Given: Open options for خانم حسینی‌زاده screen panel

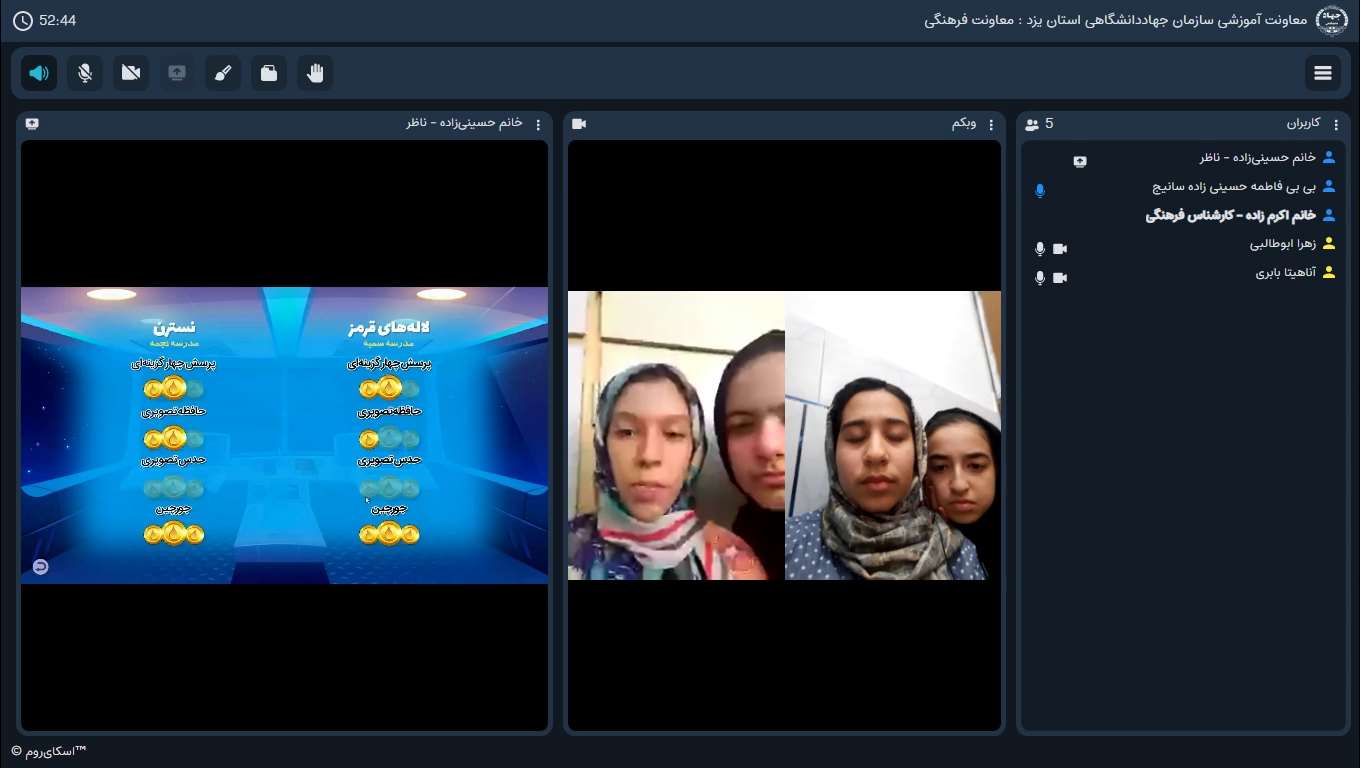Looking at the screenshot, I should (x=538, y=124).
